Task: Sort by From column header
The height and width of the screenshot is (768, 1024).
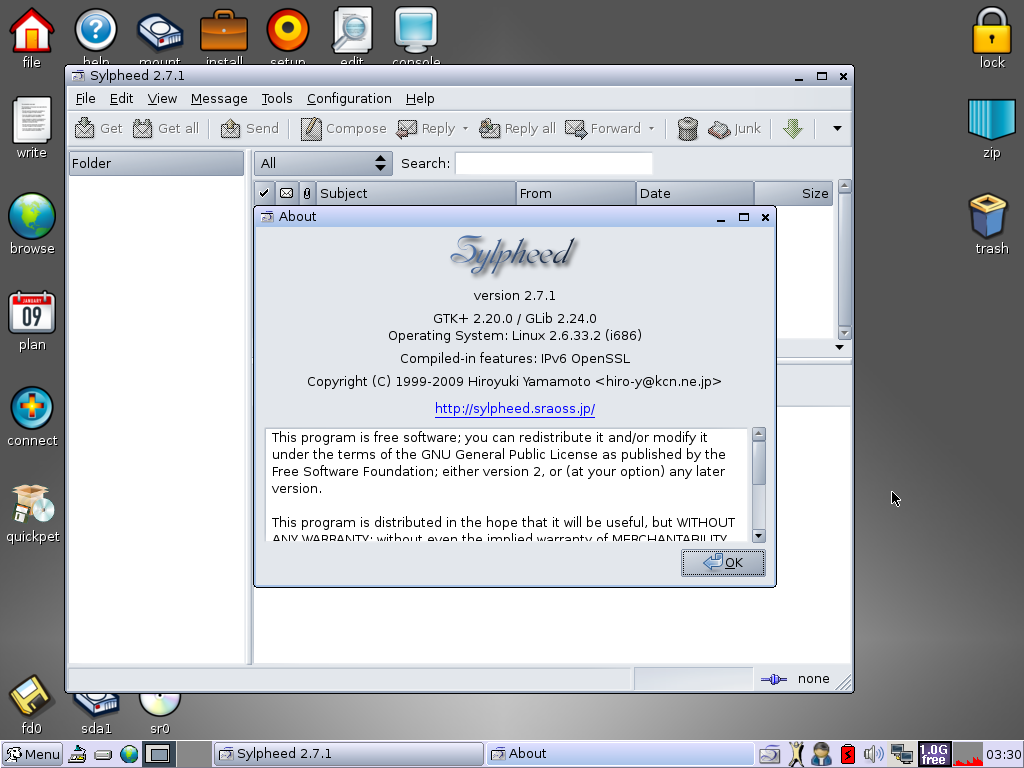Action: pos(576,193)
